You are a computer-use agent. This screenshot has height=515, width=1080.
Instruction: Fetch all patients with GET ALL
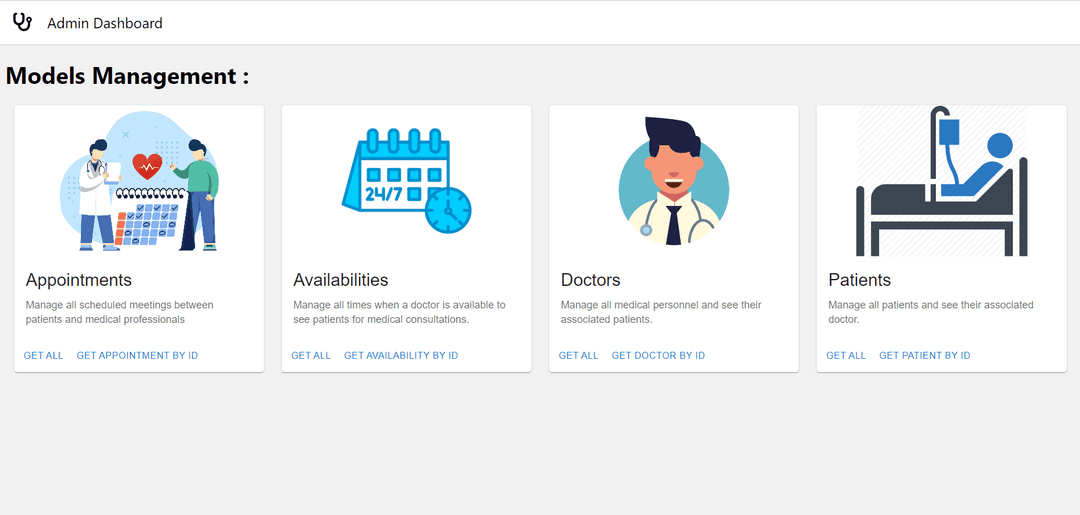846,356
